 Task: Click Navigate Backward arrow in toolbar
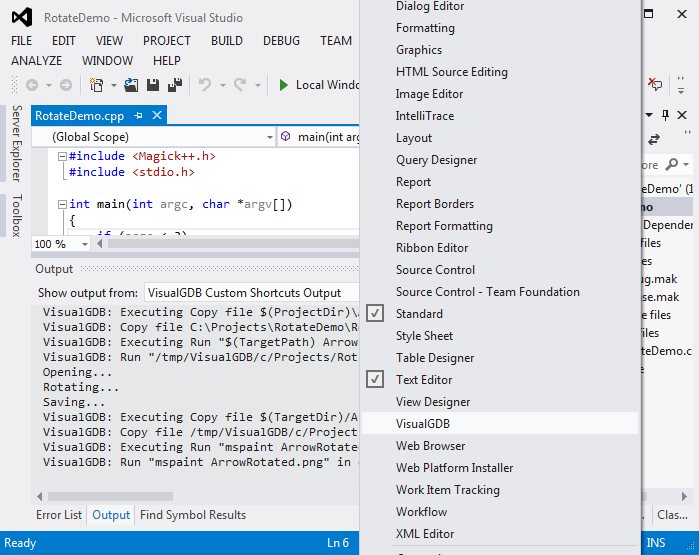[32, 85]
